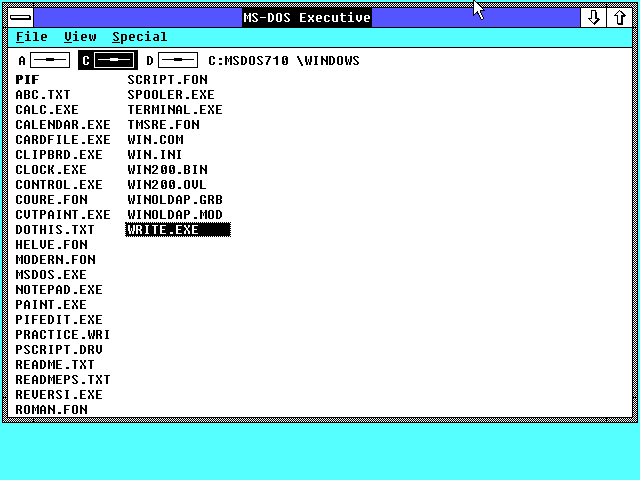Select CVTPAINT.EXE file
The width and height of the screenshot is (640, 480).
pyautogui.click(x=63, y=215)
